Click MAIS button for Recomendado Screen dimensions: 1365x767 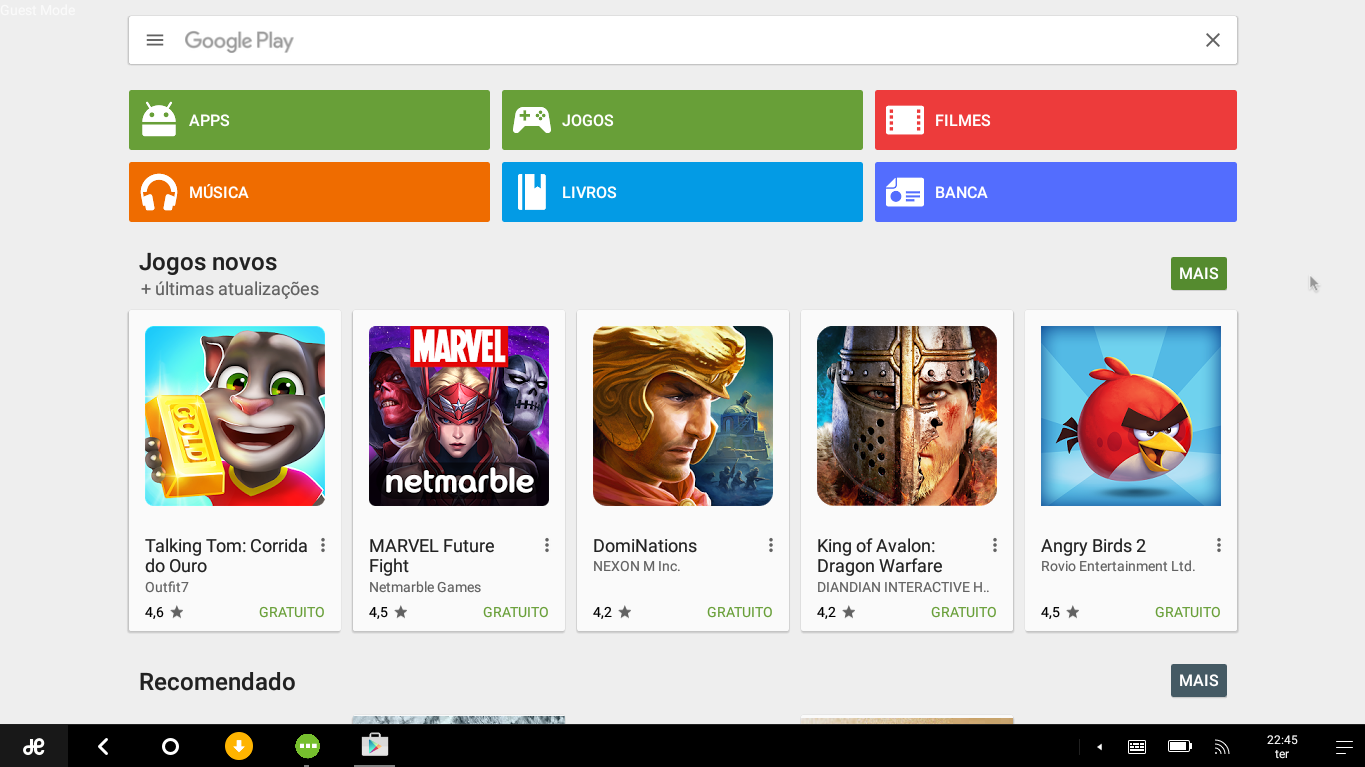pos(1199,680)
